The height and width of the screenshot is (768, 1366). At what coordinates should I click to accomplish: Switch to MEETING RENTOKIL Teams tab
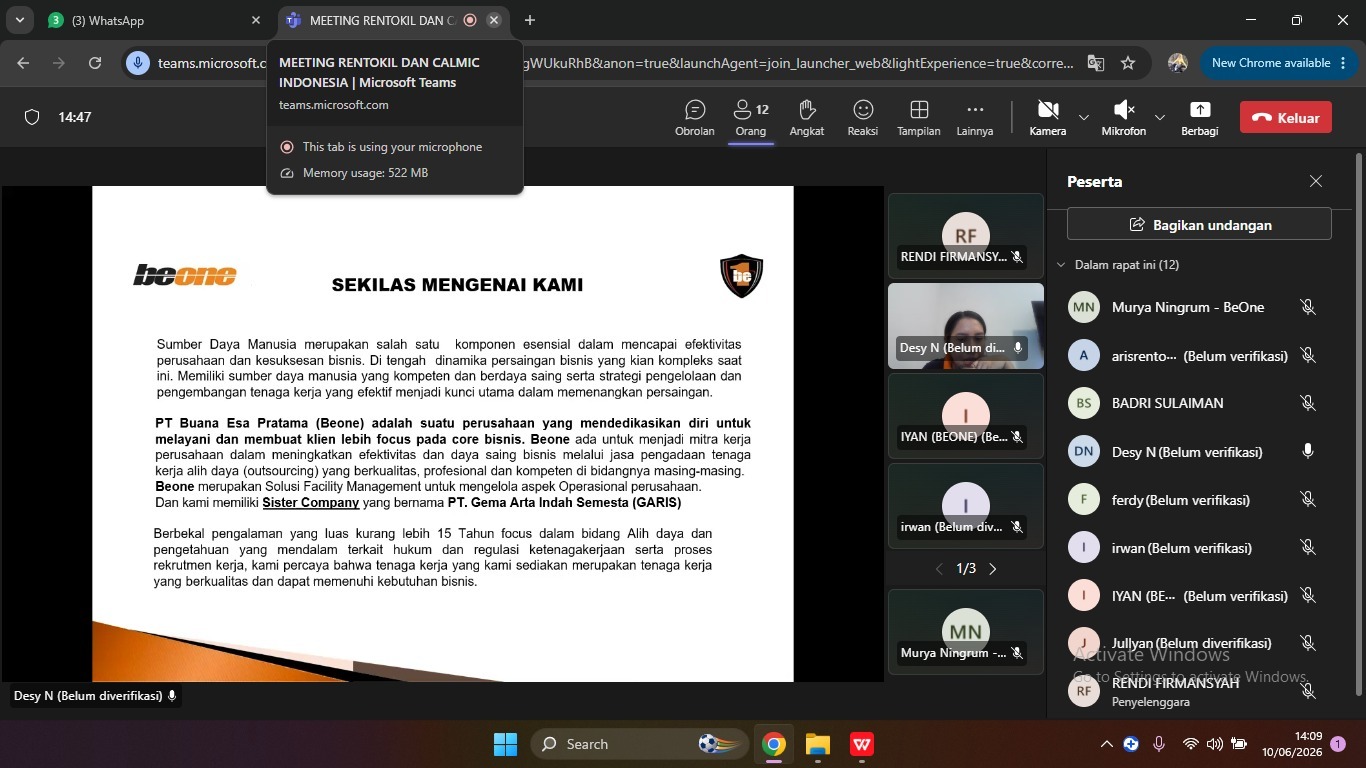coord(392,20)
